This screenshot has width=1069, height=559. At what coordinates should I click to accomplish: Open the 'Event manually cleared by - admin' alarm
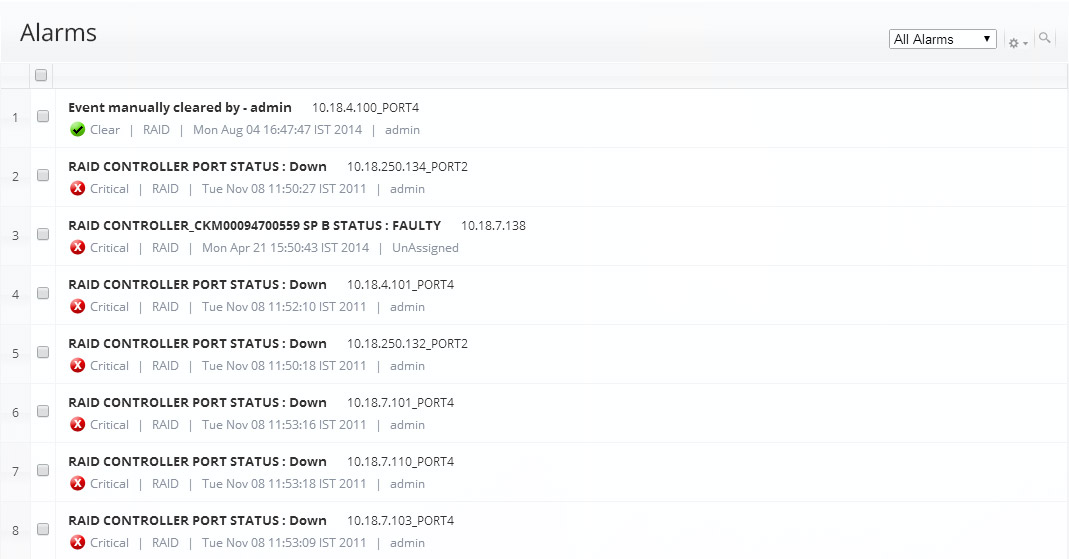point(180,107)
